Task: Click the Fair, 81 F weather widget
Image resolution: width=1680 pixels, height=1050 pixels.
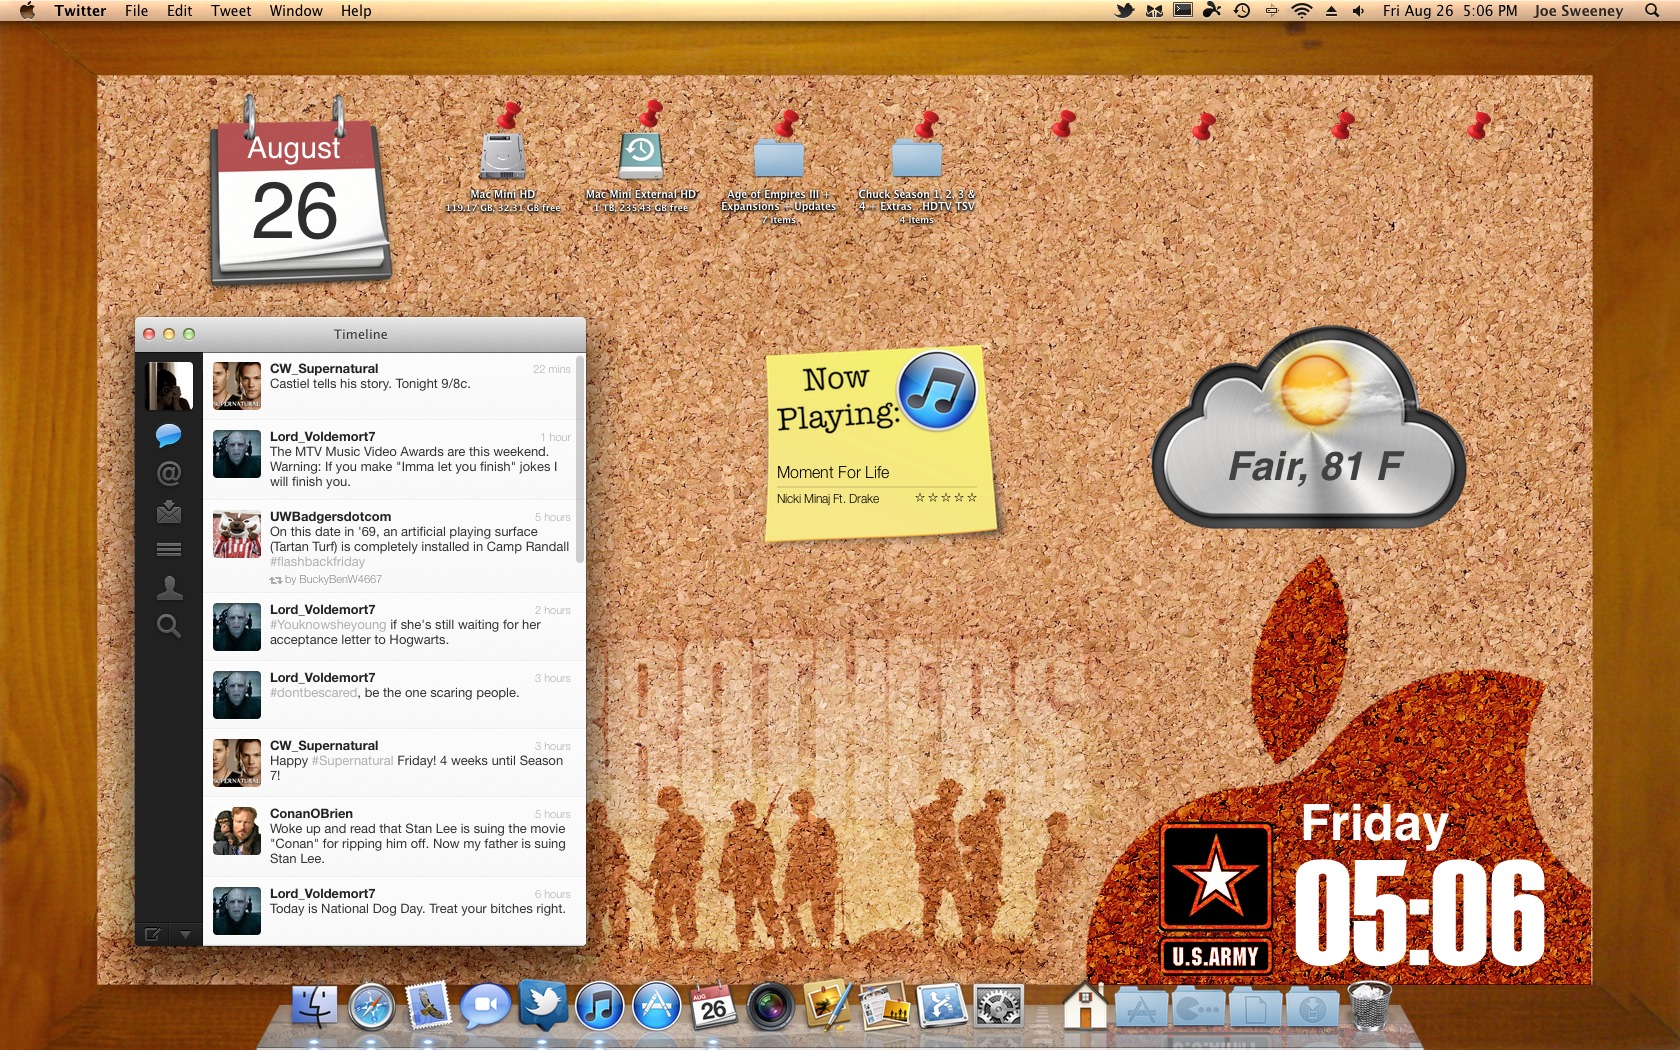Action: pos(1309,428)
